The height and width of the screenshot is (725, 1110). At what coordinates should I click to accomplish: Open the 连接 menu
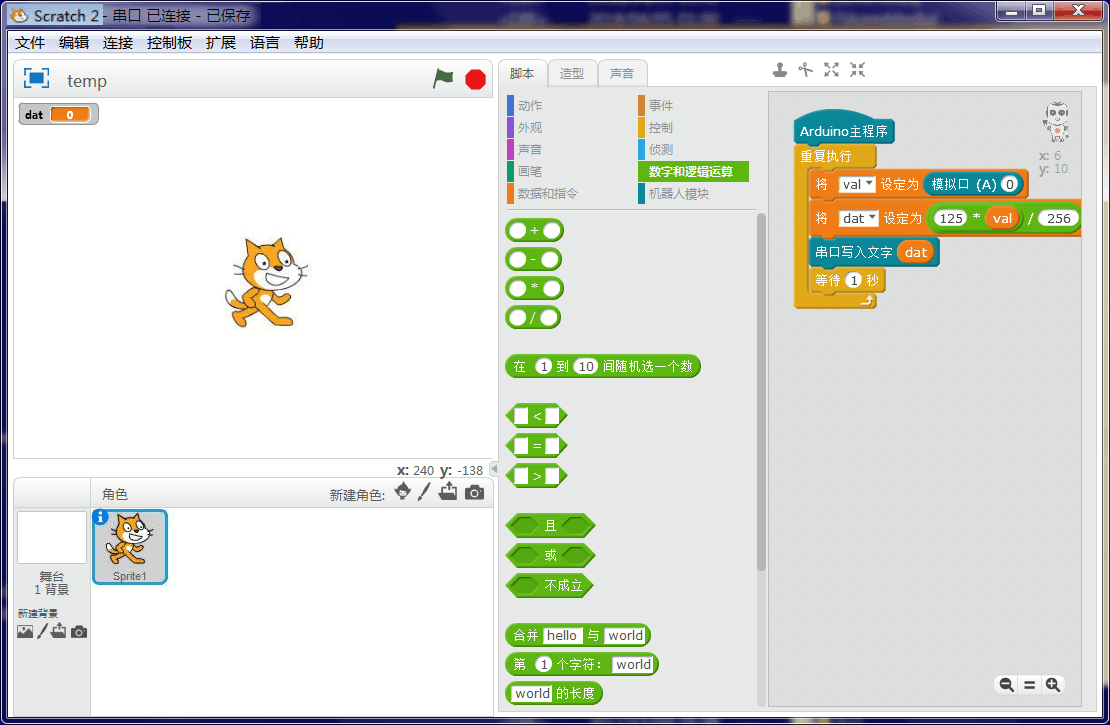[x=118, y=42]
